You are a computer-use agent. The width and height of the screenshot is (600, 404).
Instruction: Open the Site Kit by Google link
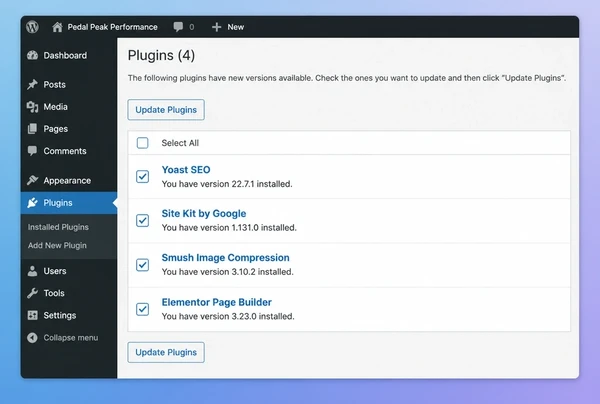pyautogui.click(x=204, y=213)
